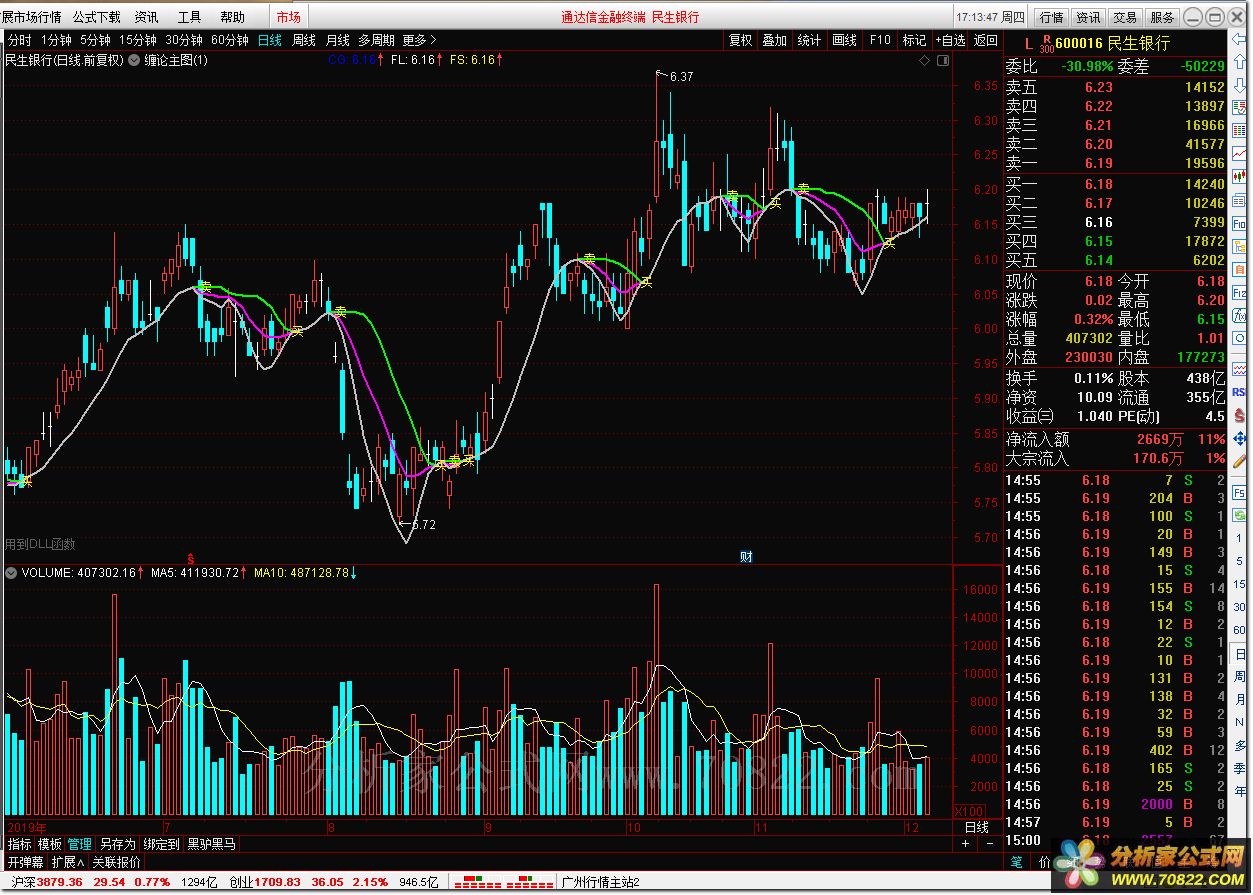The width and height of the screenshot is (1253, 895).
Task: Open the 帮助 menu
Action: (x=232, y=17)
